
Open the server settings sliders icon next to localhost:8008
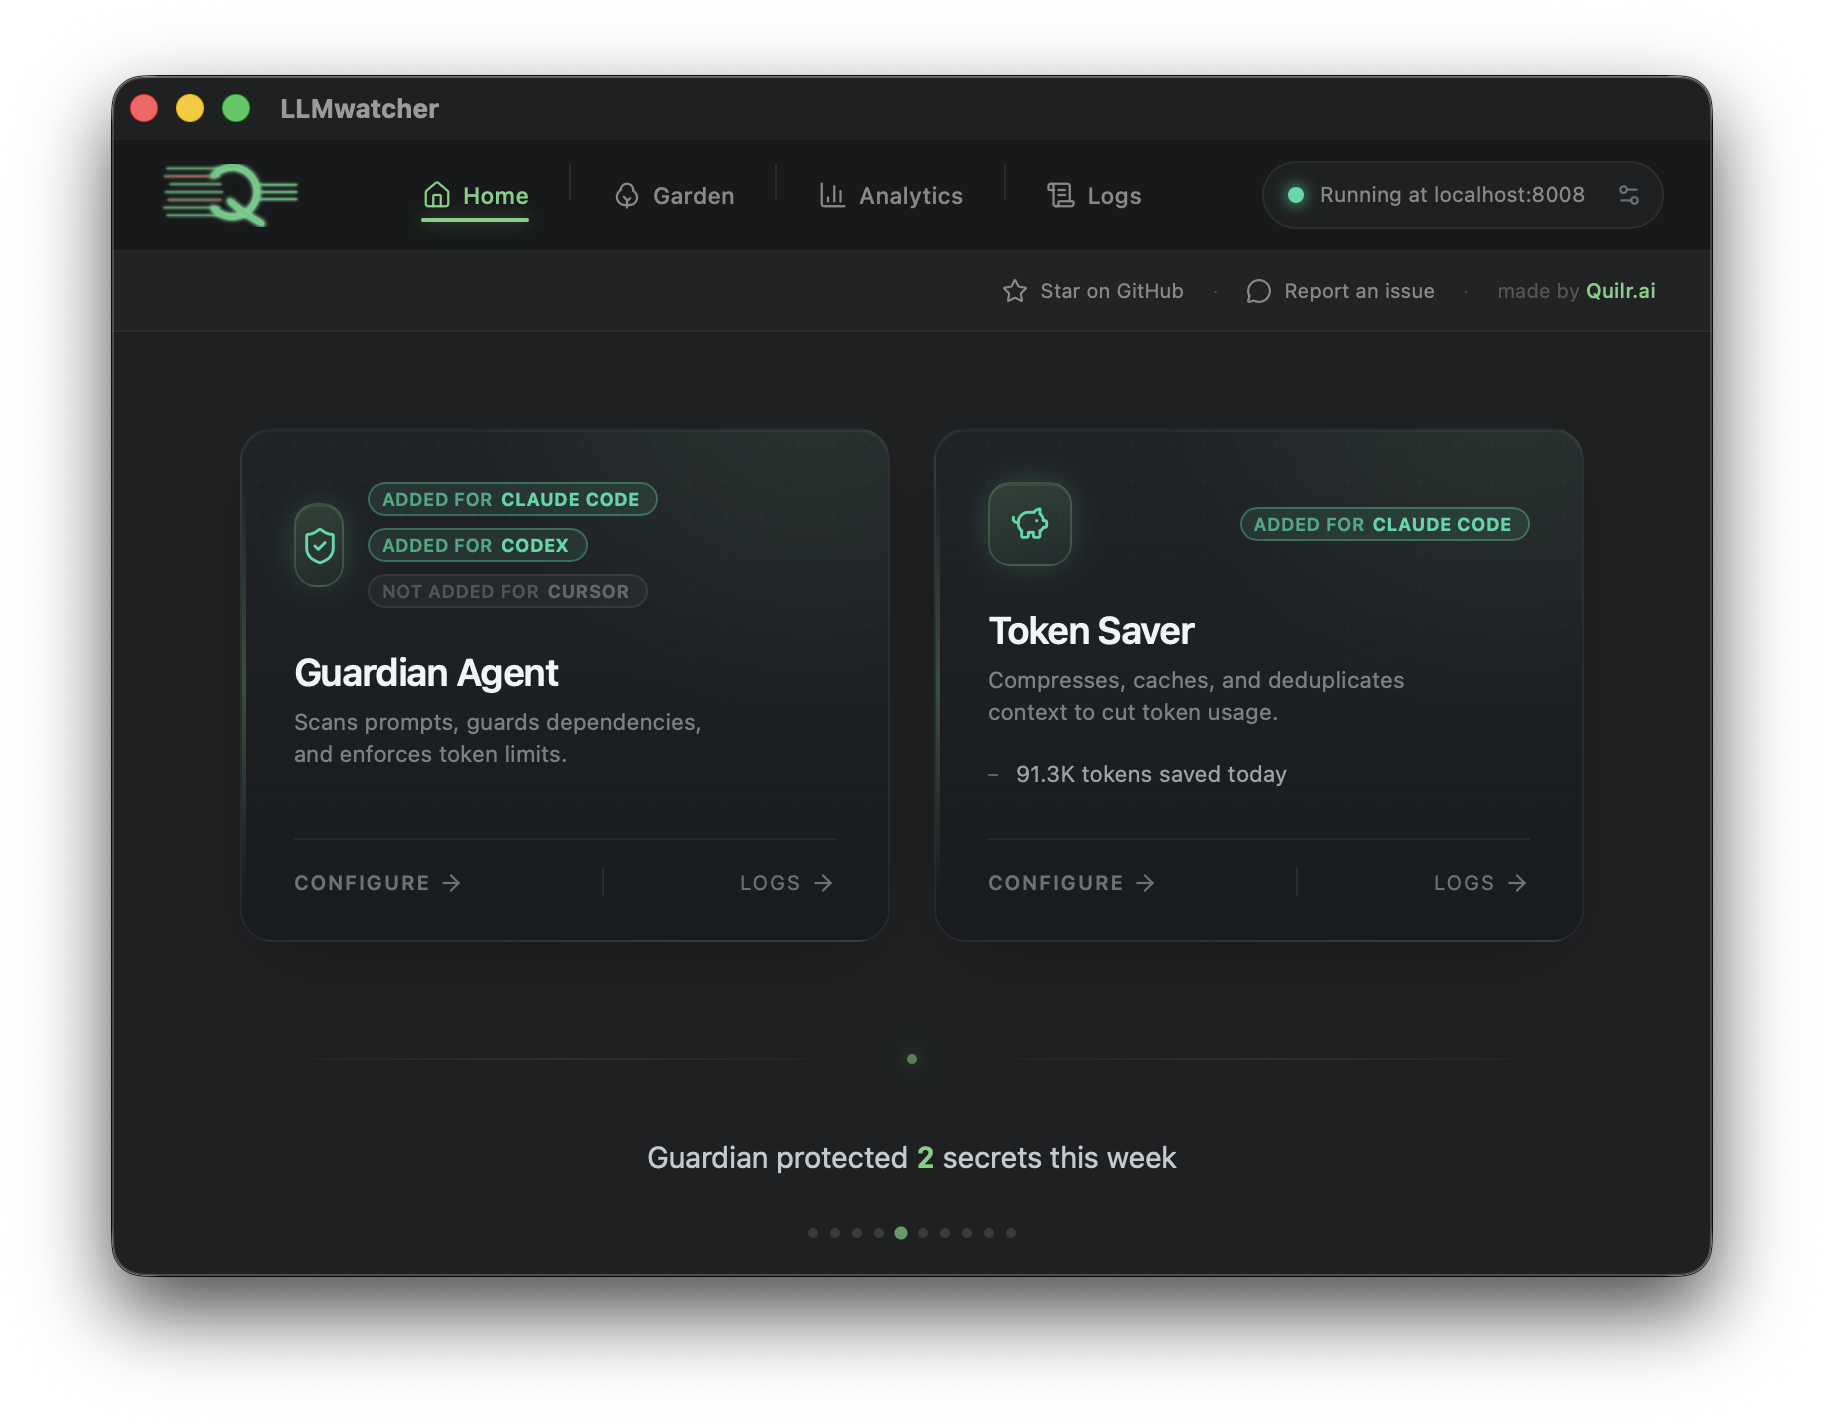(x=1629, y=195)
